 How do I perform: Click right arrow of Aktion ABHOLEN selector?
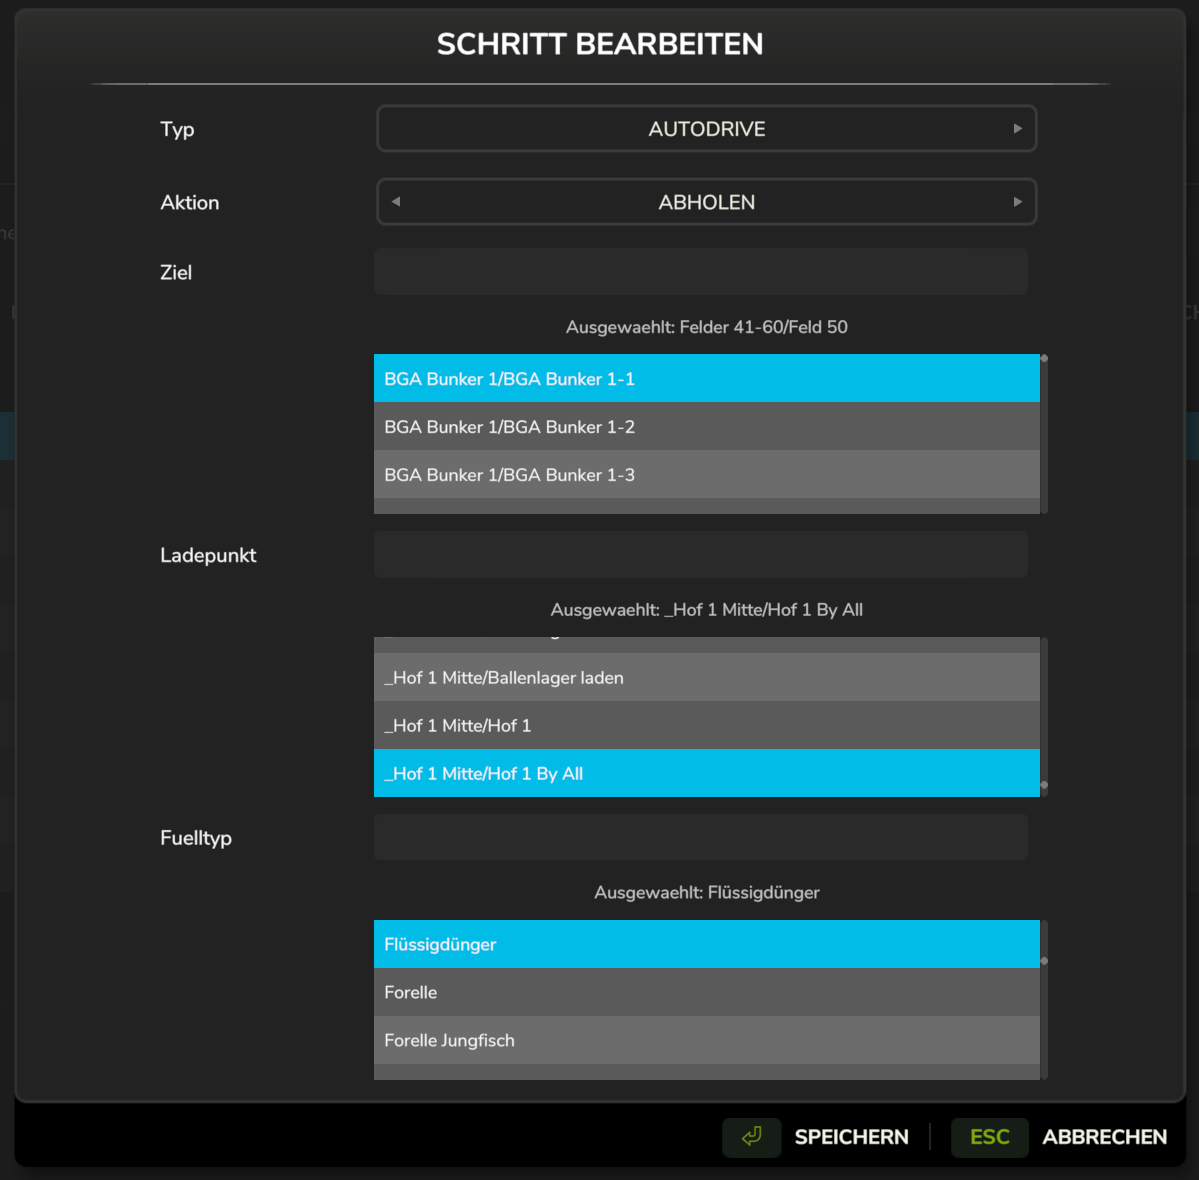1017,202
